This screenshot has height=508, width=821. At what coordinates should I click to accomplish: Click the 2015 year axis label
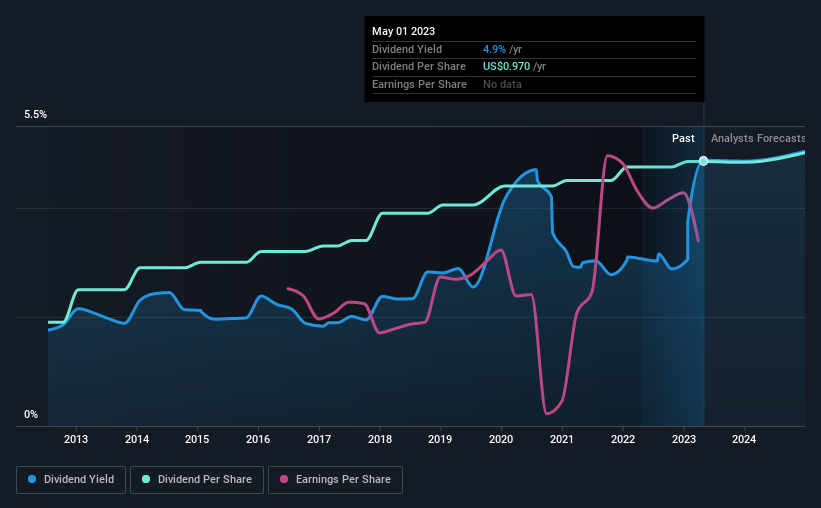(x=197, y=440)
